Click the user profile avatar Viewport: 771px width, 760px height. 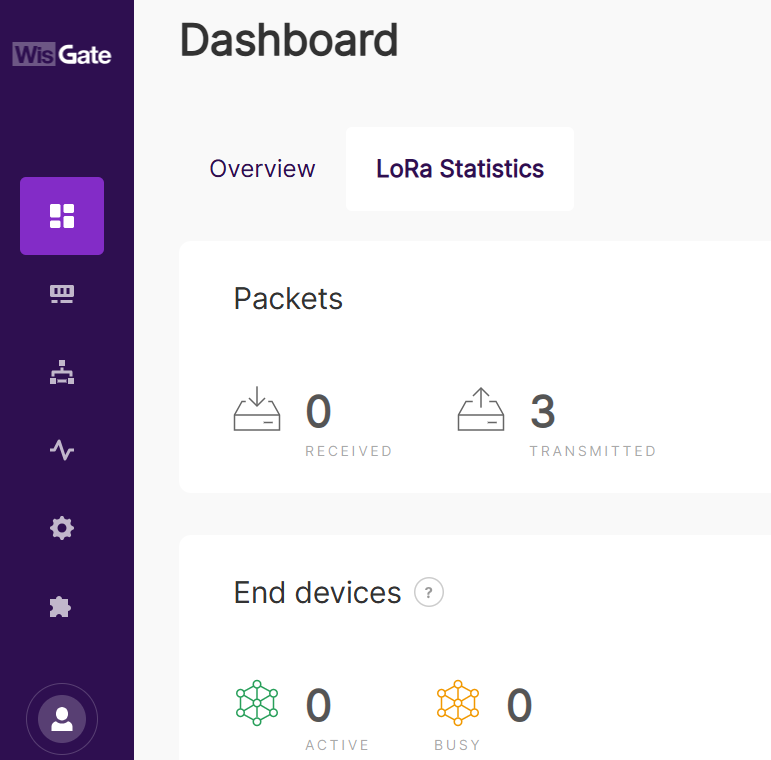point(62,719)
